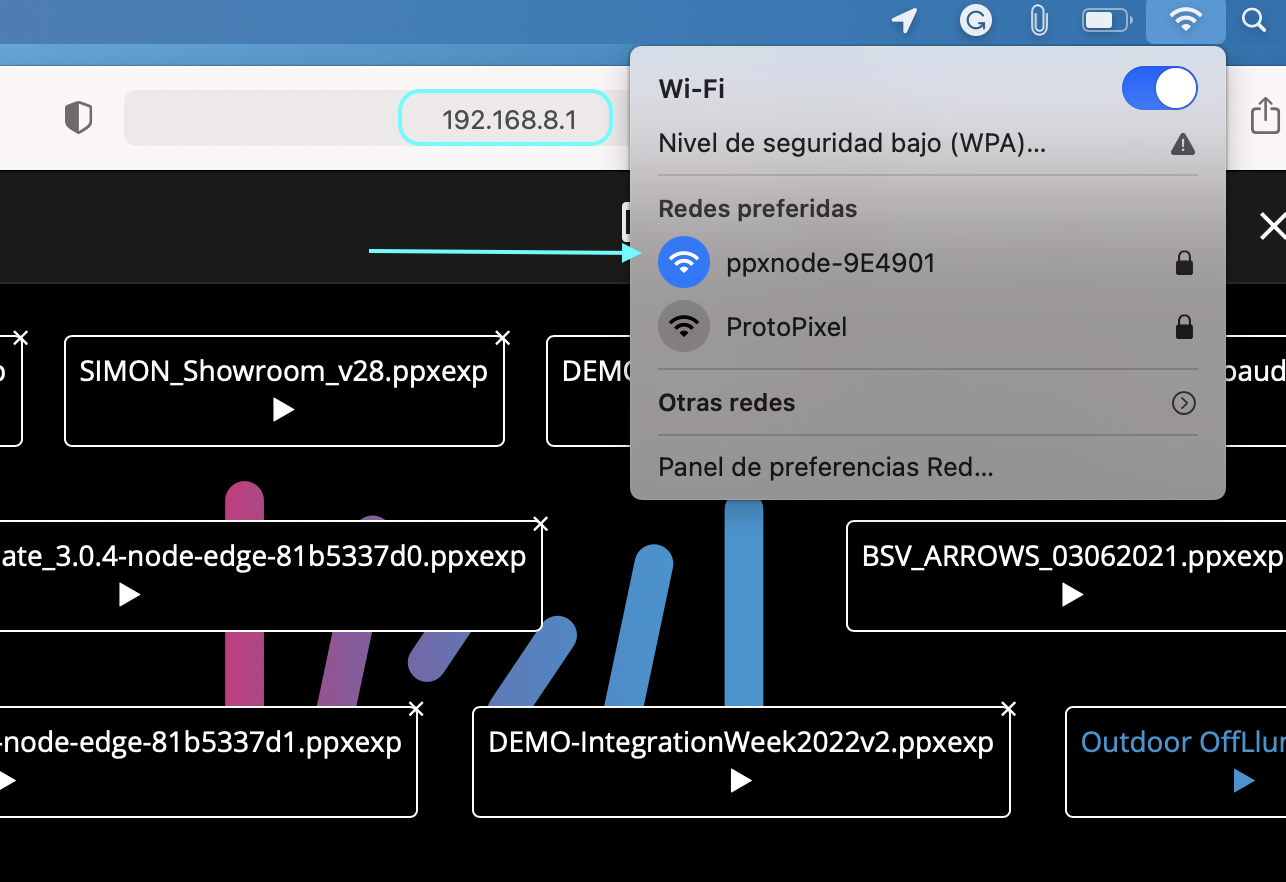
Task: Open the Grammarly menu bar icon
Action: 975,20
